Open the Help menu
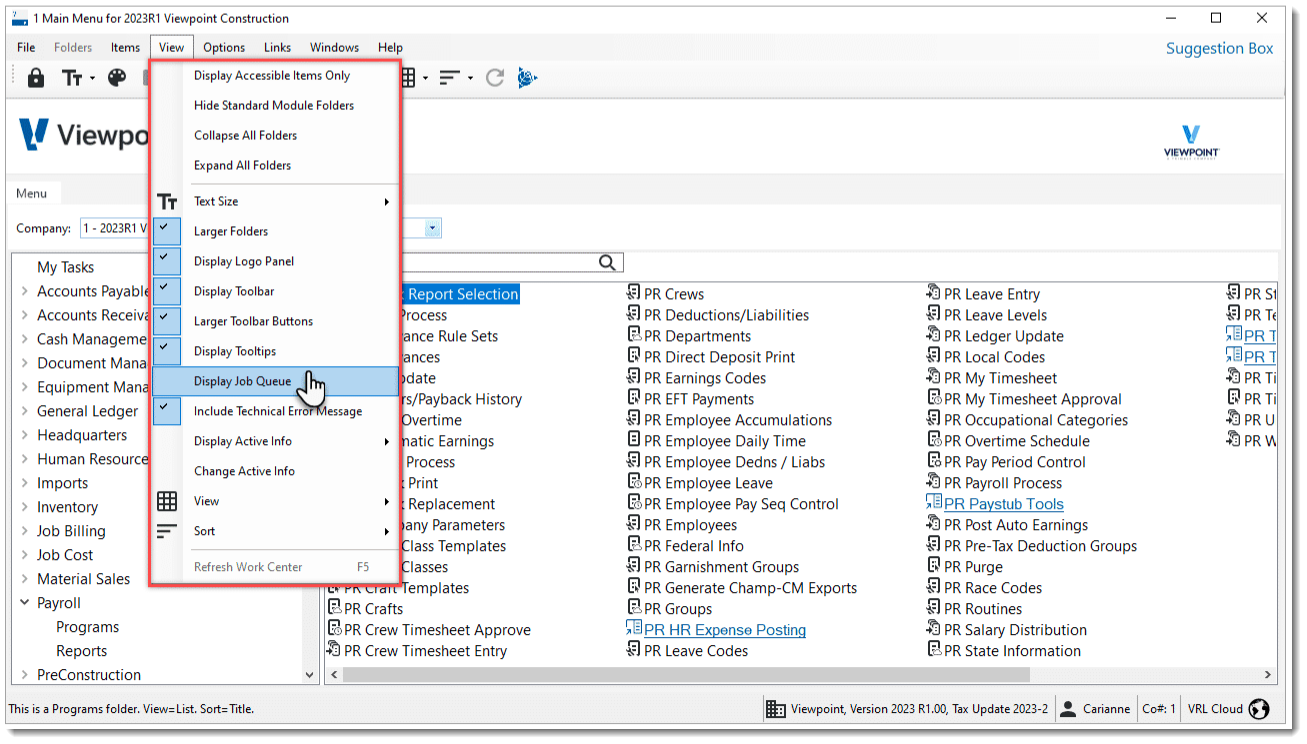1307x744 pixels. click(x=390, y=47)
